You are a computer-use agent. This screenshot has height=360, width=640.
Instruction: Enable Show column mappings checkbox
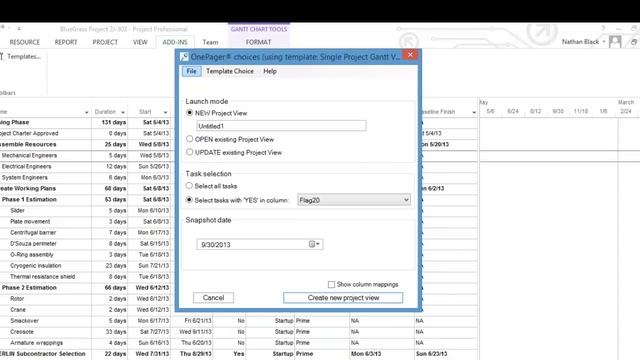point(331,284)
